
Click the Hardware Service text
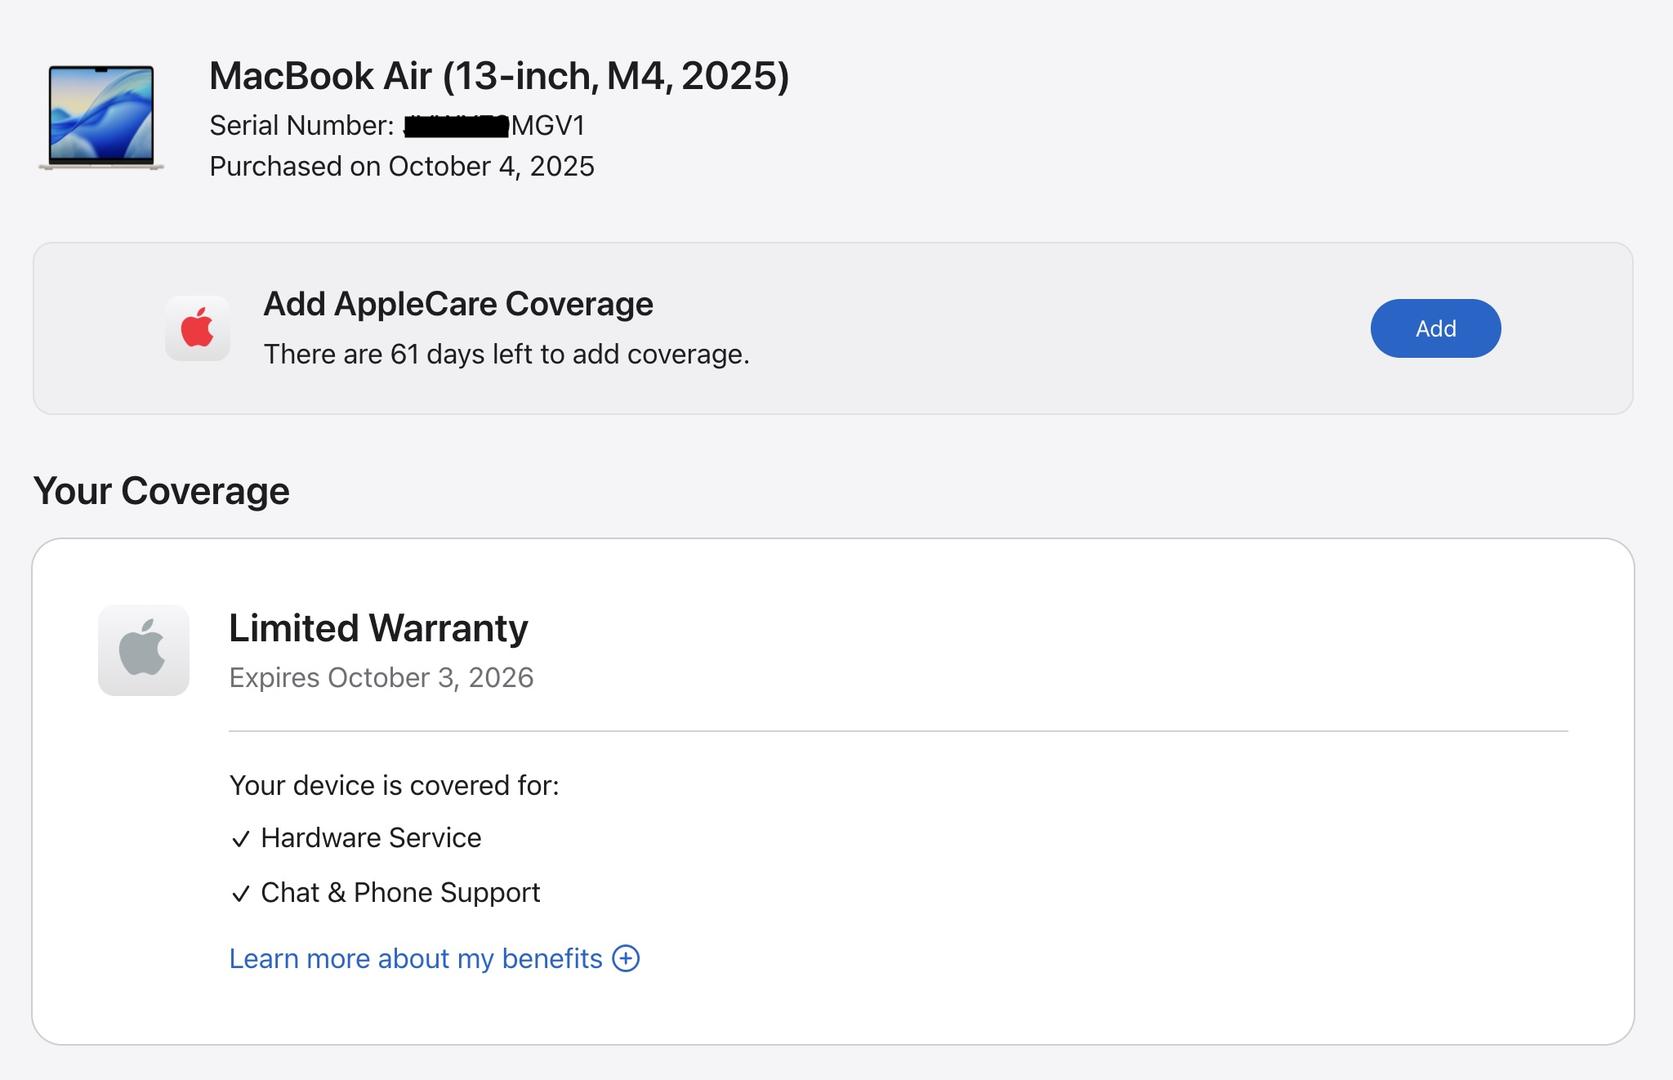point(371,838)
